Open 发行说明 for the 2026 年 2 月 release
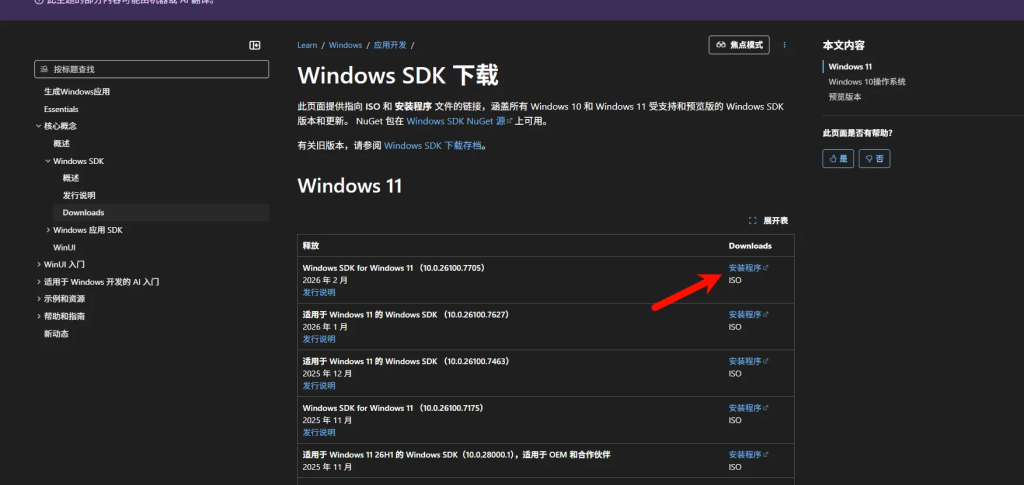 tap(319, 292)
